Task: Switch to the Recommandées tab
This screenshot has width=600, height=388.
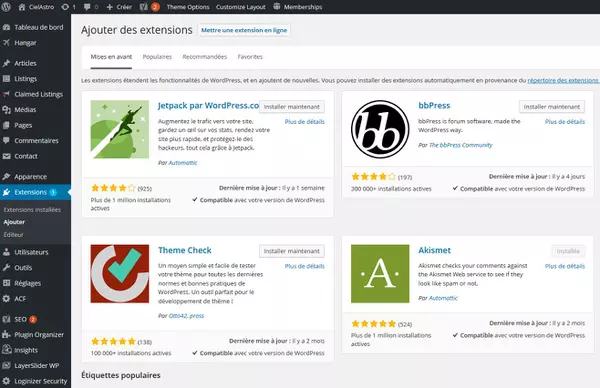Action: [x=205, y=57]
